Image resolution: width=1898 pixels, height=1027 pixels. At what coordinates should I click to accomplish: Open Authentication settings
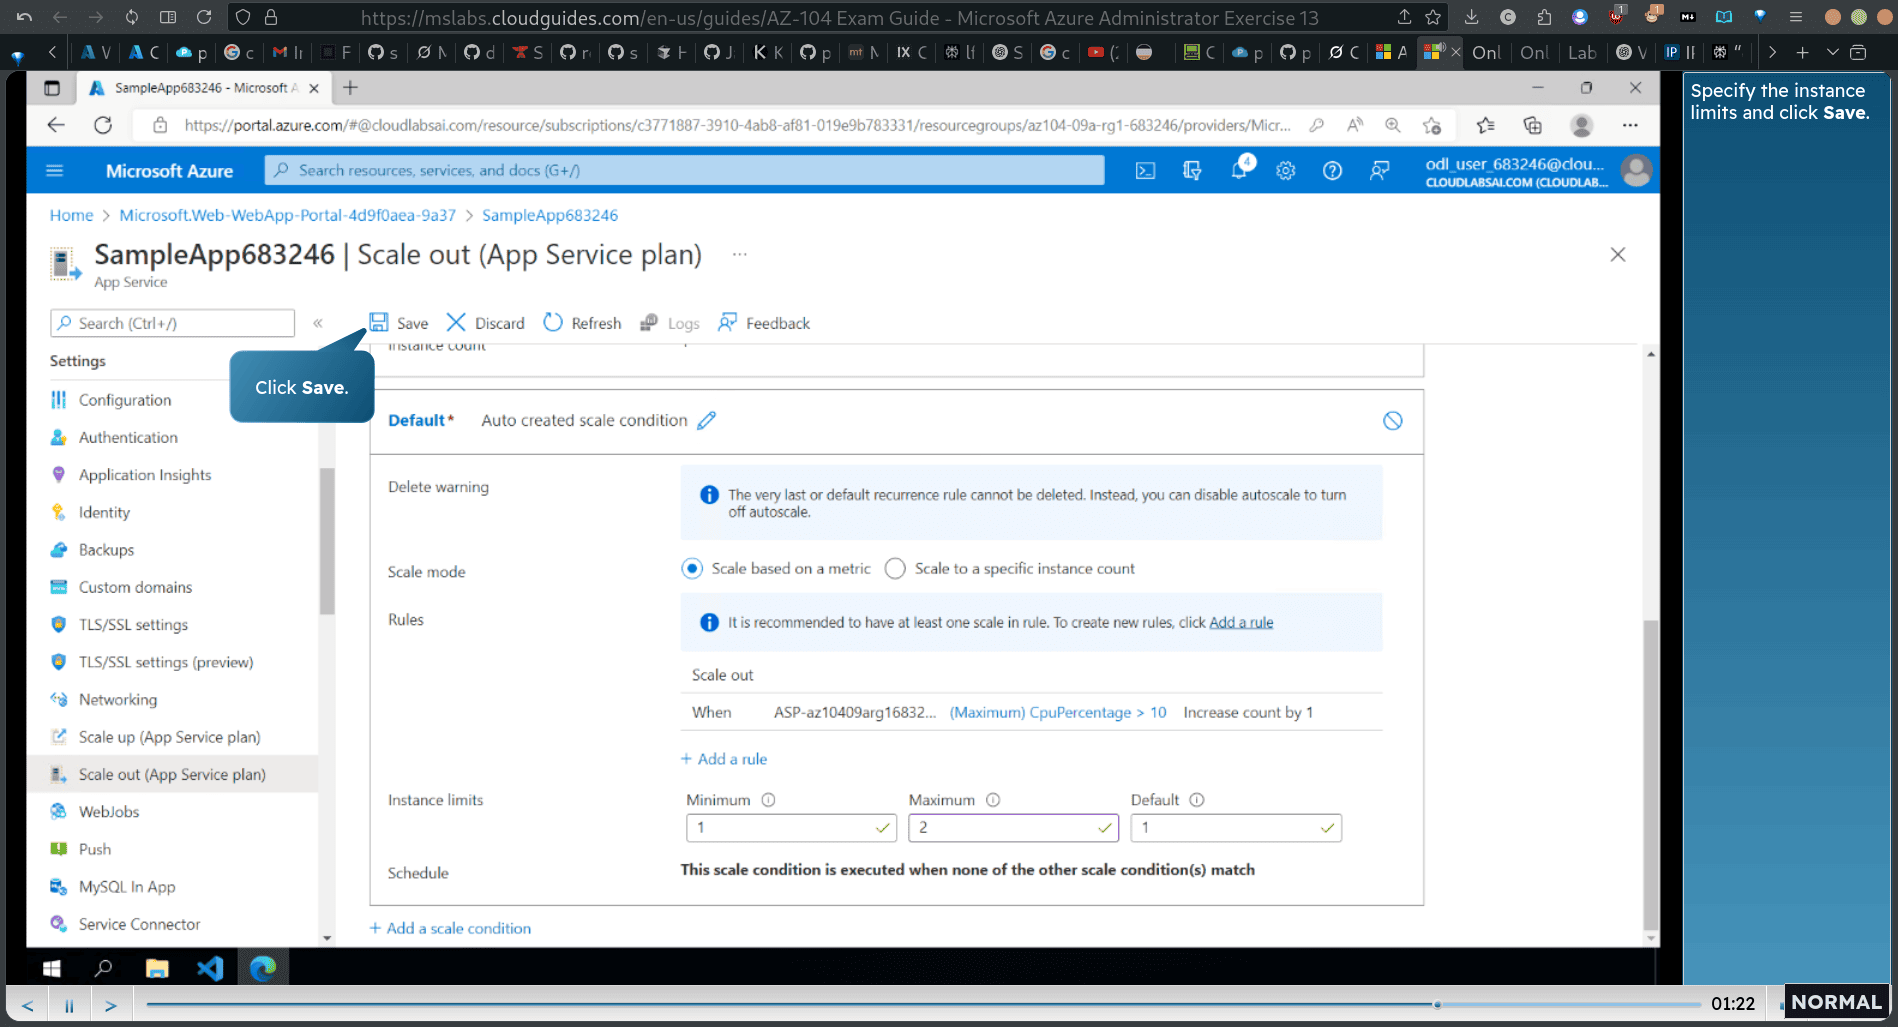128,437
